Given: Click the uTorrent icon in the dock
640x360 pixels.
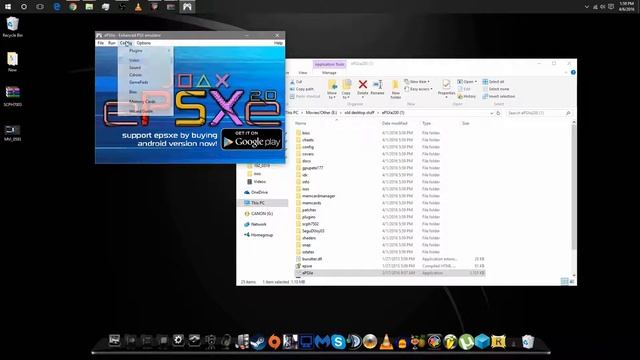Looking at the screenshot, I should [x=466, y=342].
